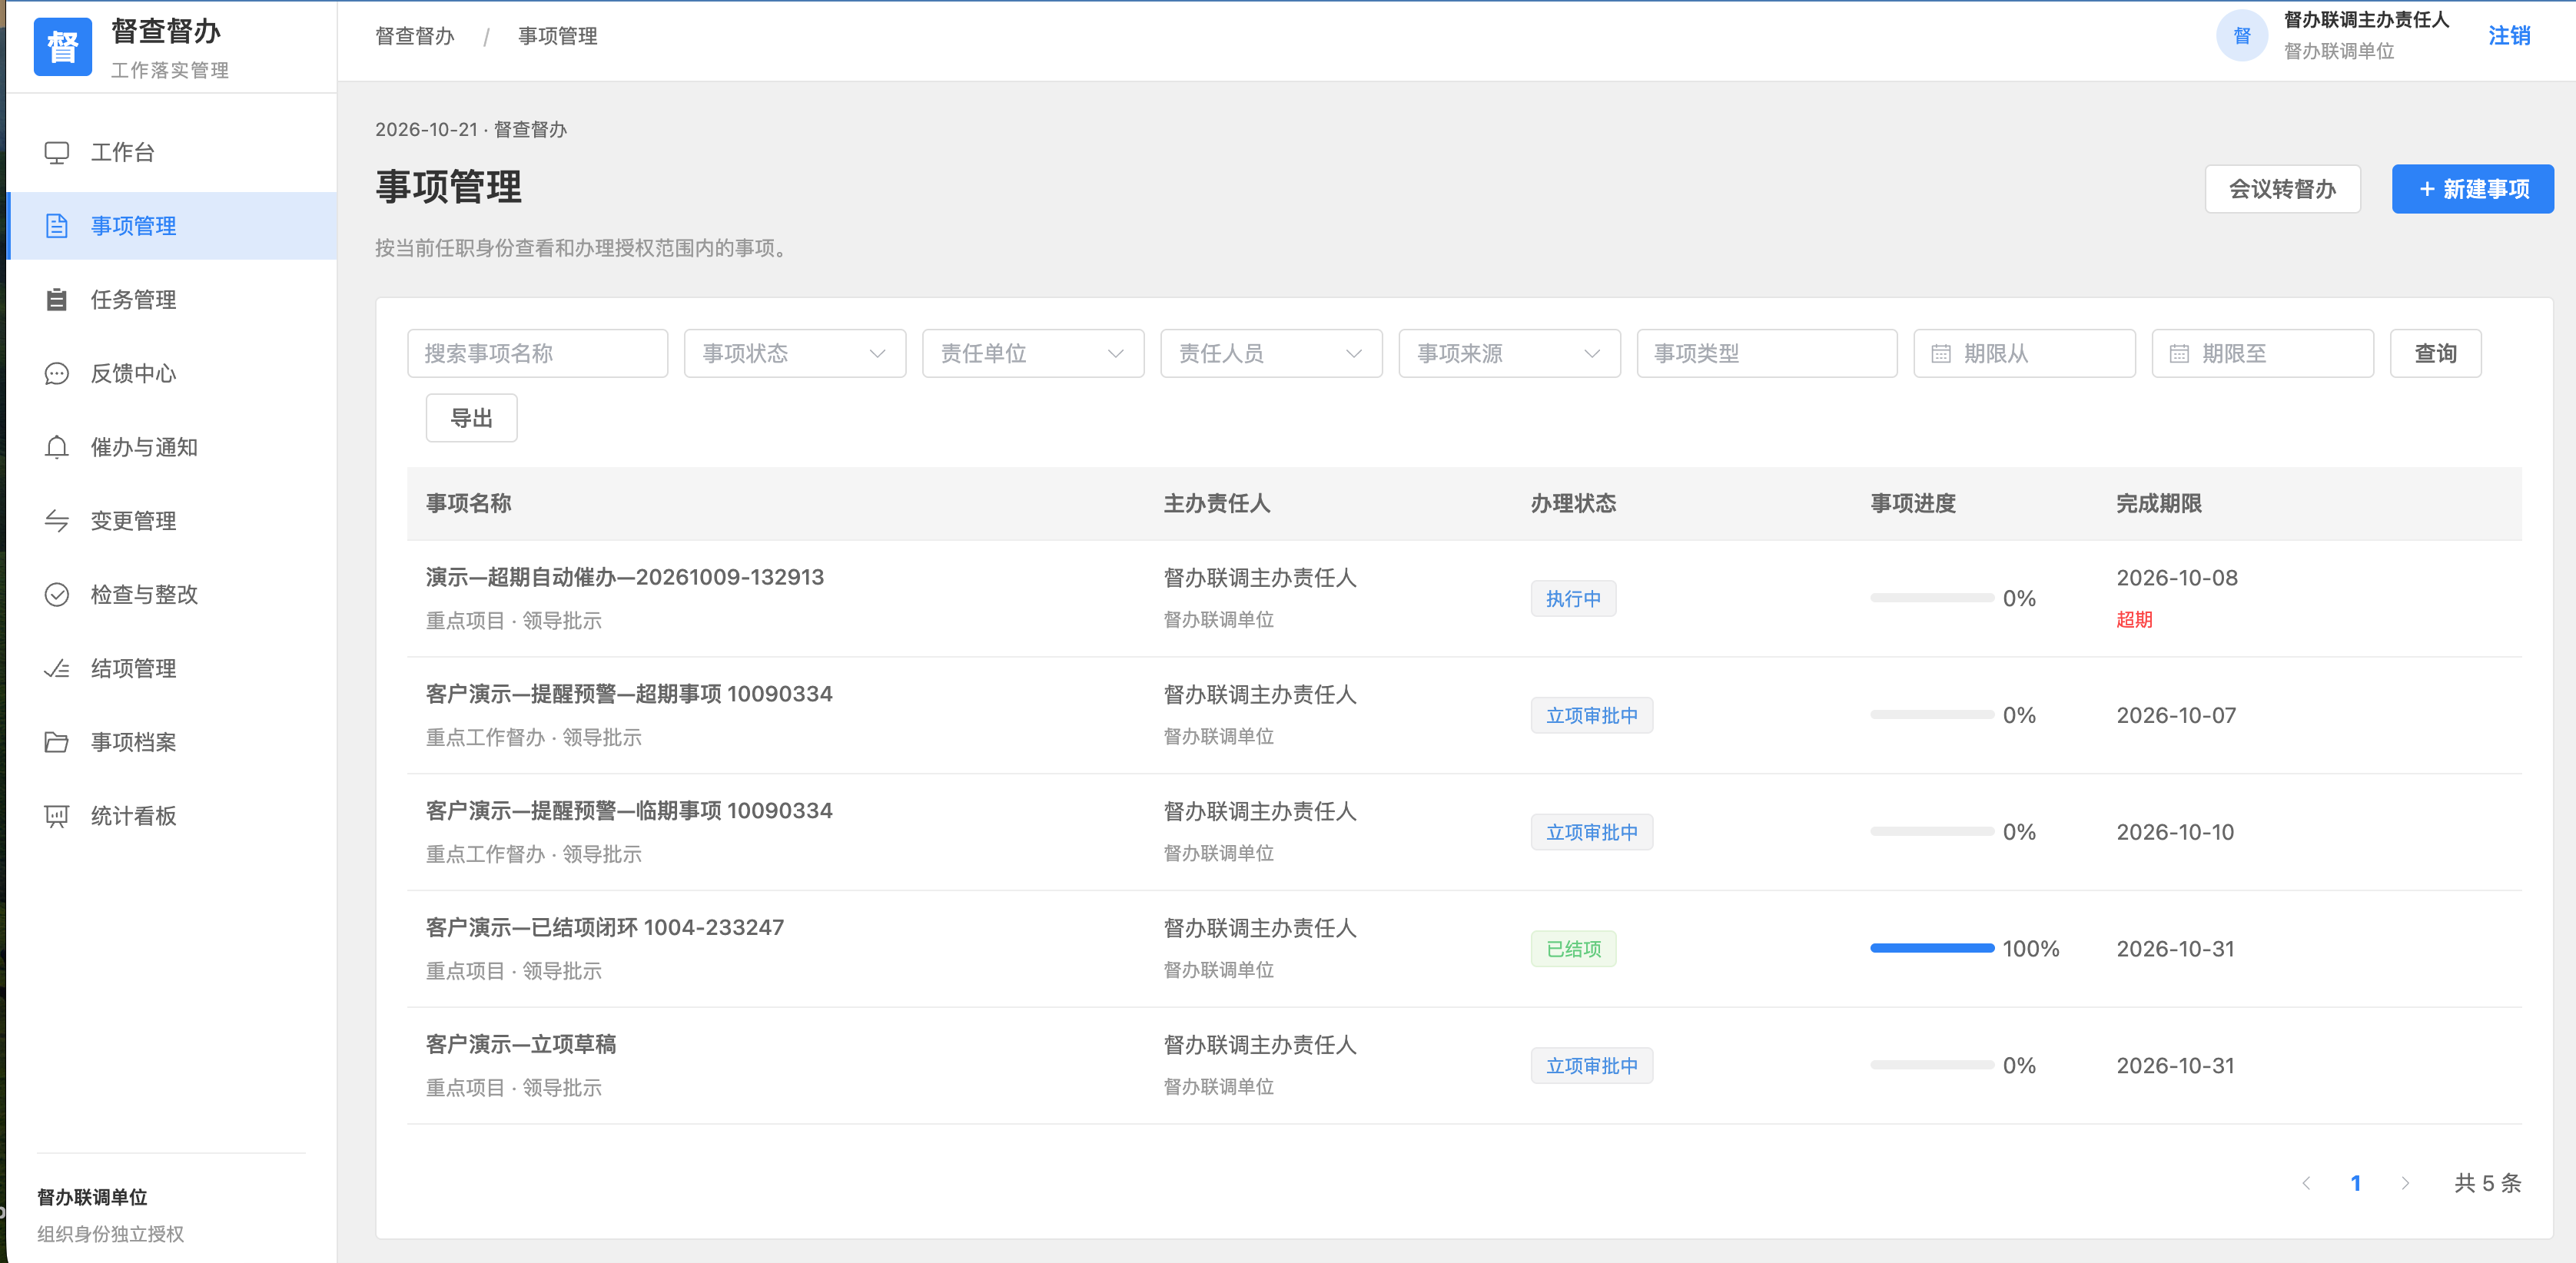Click progress bar of 客户演示—立项草稿 row

click(1931, 1065)
